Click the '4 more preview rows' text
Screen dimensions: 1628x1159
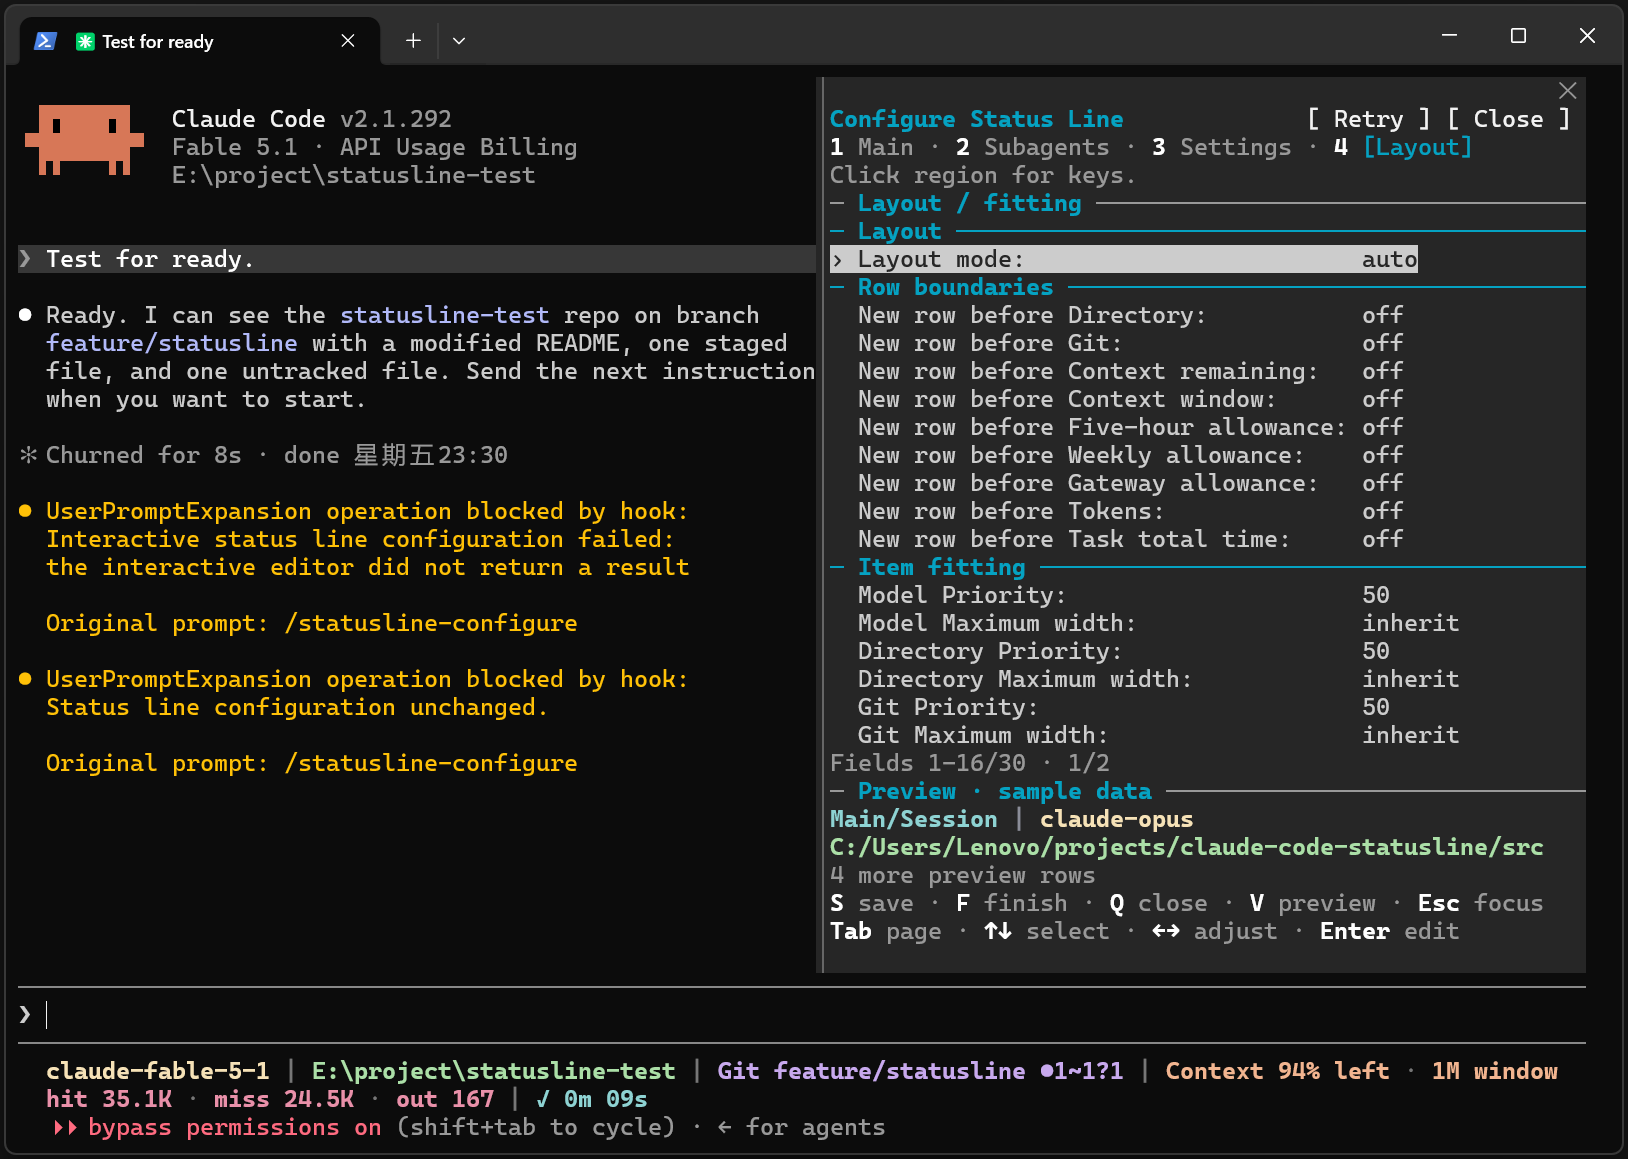(x=963, y=875)
